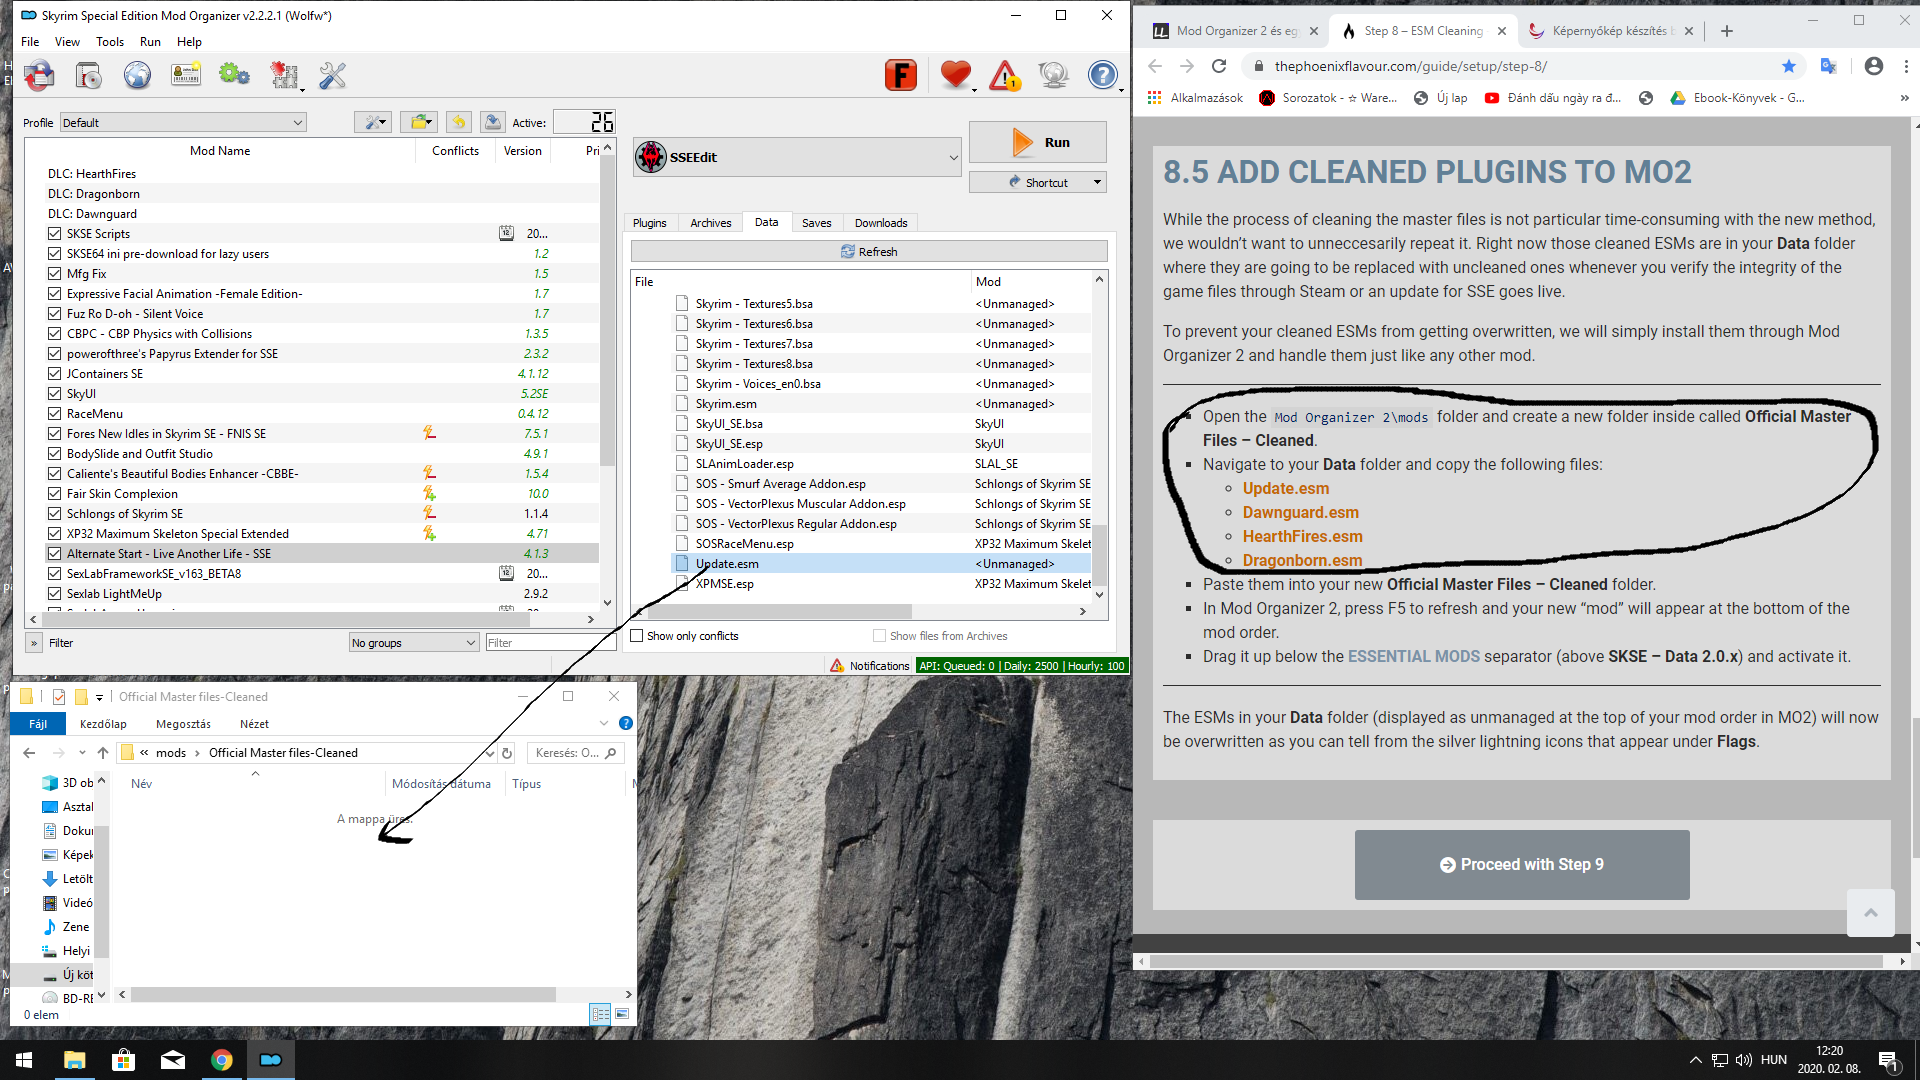Reload the page in Chrome
The image size is (1920, 1080).
pos(1219,66)
